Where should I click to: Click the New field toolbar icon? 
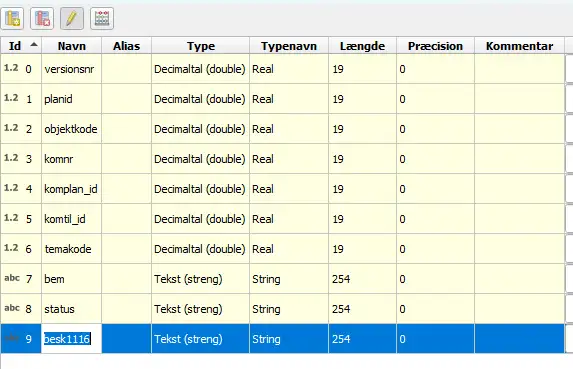(x=12, y=18)
